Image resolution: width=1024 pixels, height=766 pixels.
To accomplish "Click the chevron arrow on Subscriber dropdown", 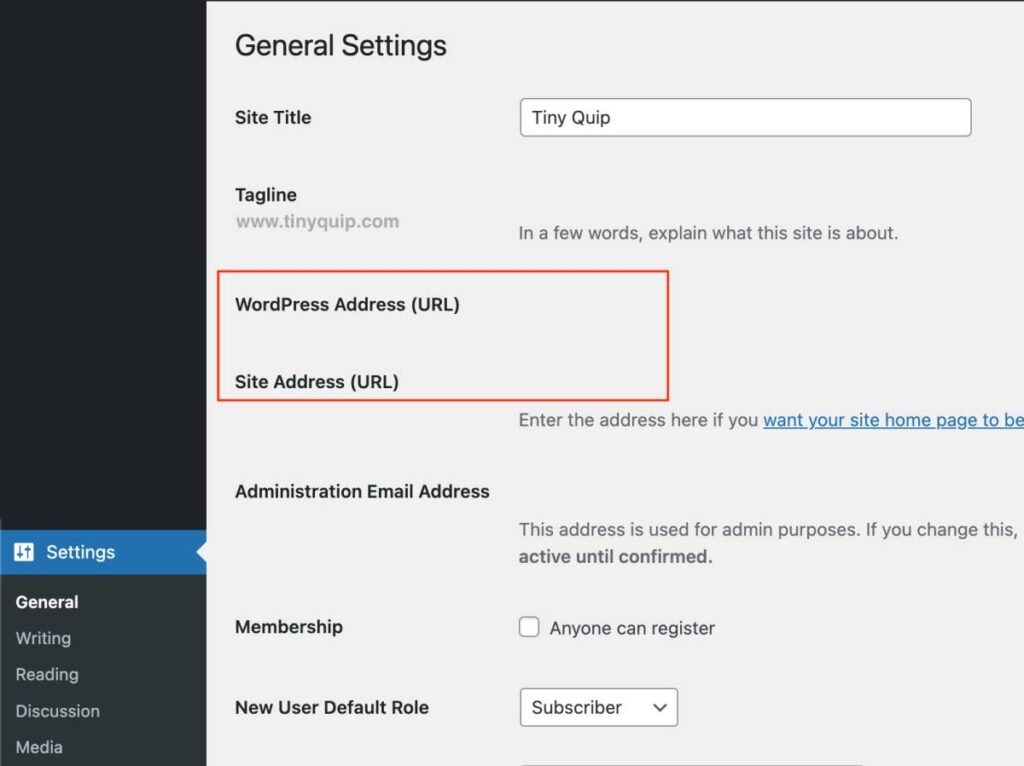I will pyautogui.click(x=659, y=707).
